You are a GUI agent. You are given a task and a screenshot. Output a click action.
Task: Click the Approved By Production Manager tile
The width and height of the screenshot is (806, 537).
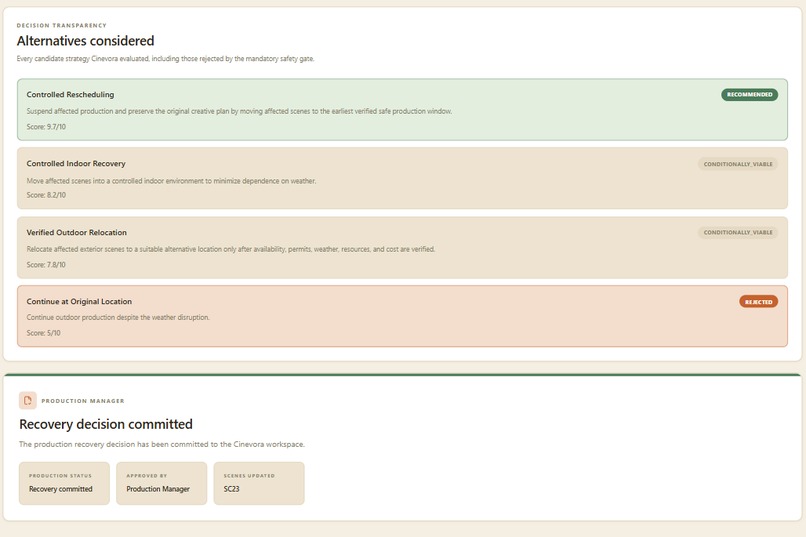tap(161, 483)
